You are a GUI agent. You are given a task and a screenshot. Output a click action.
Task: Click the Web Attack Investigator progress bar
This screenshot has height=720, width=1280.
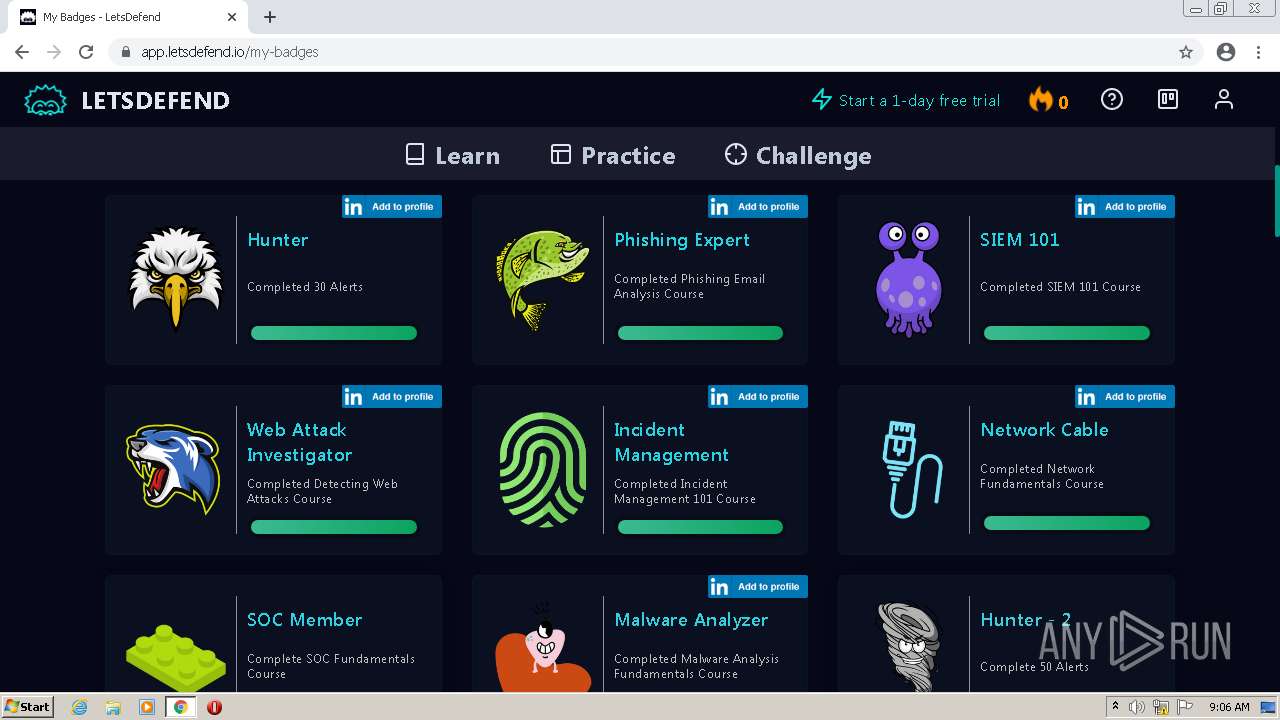pyautogui.click(x=334, y=527)
